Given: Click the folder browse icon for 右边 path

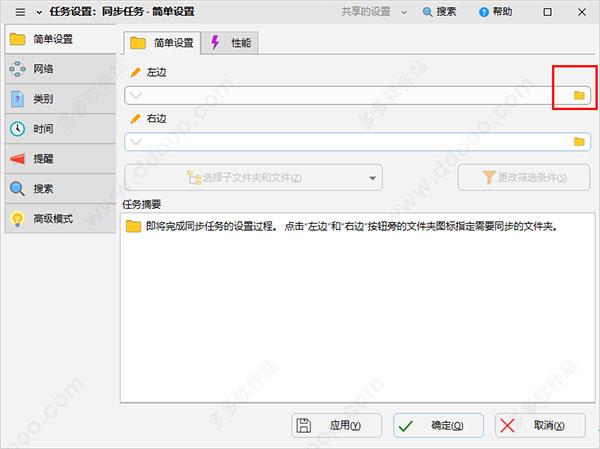Looking at the screenshot, I should pyautogui.click(x=578, y=142).
